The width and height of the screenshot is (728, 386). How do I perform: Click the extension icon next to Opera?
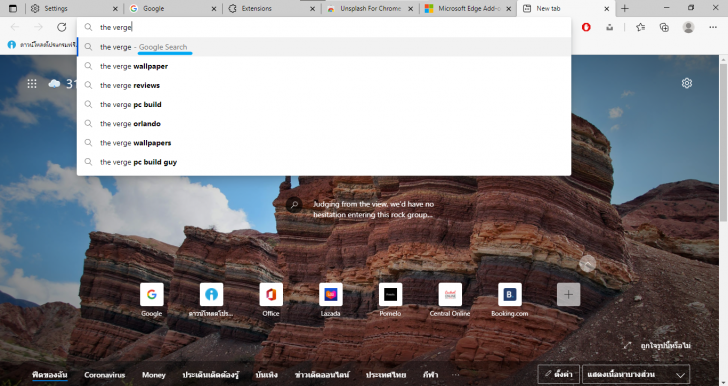point(609,27)
